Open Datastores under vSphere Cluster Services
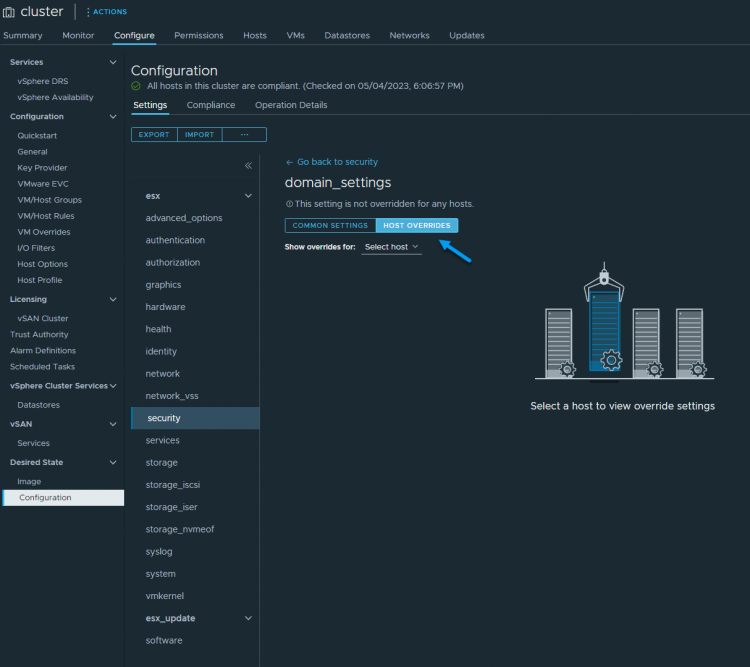 [38, 405]
